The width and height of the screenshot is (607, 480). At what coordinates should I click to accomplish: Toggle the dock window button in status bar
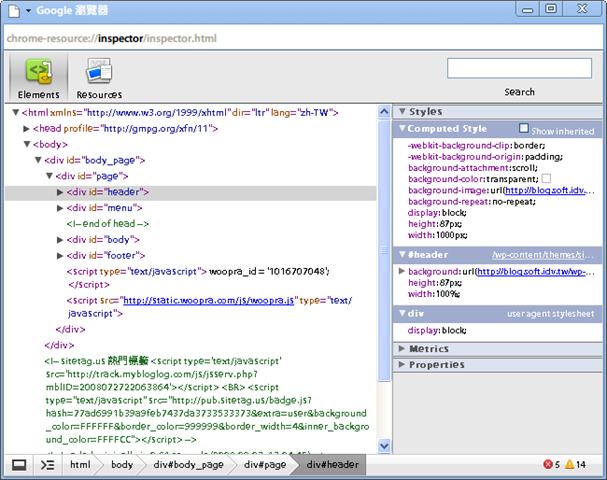pos(19,465)
